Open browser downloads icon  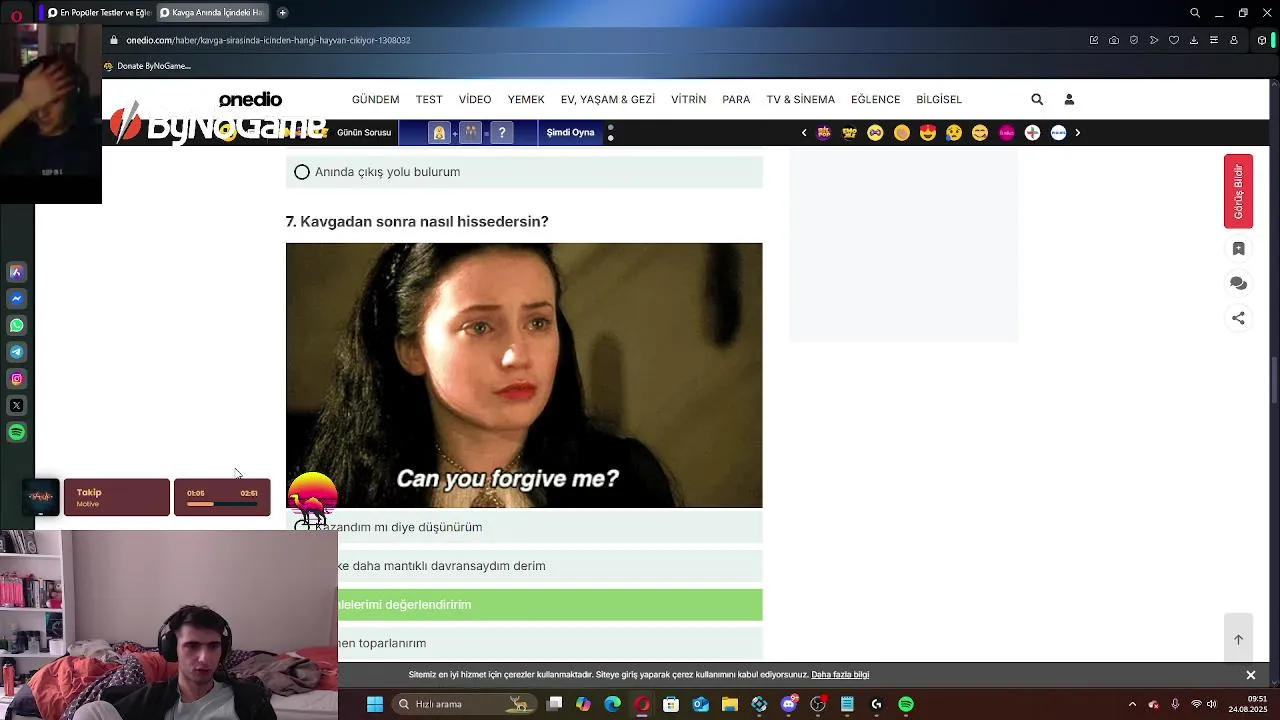[x=1194, y=40]
